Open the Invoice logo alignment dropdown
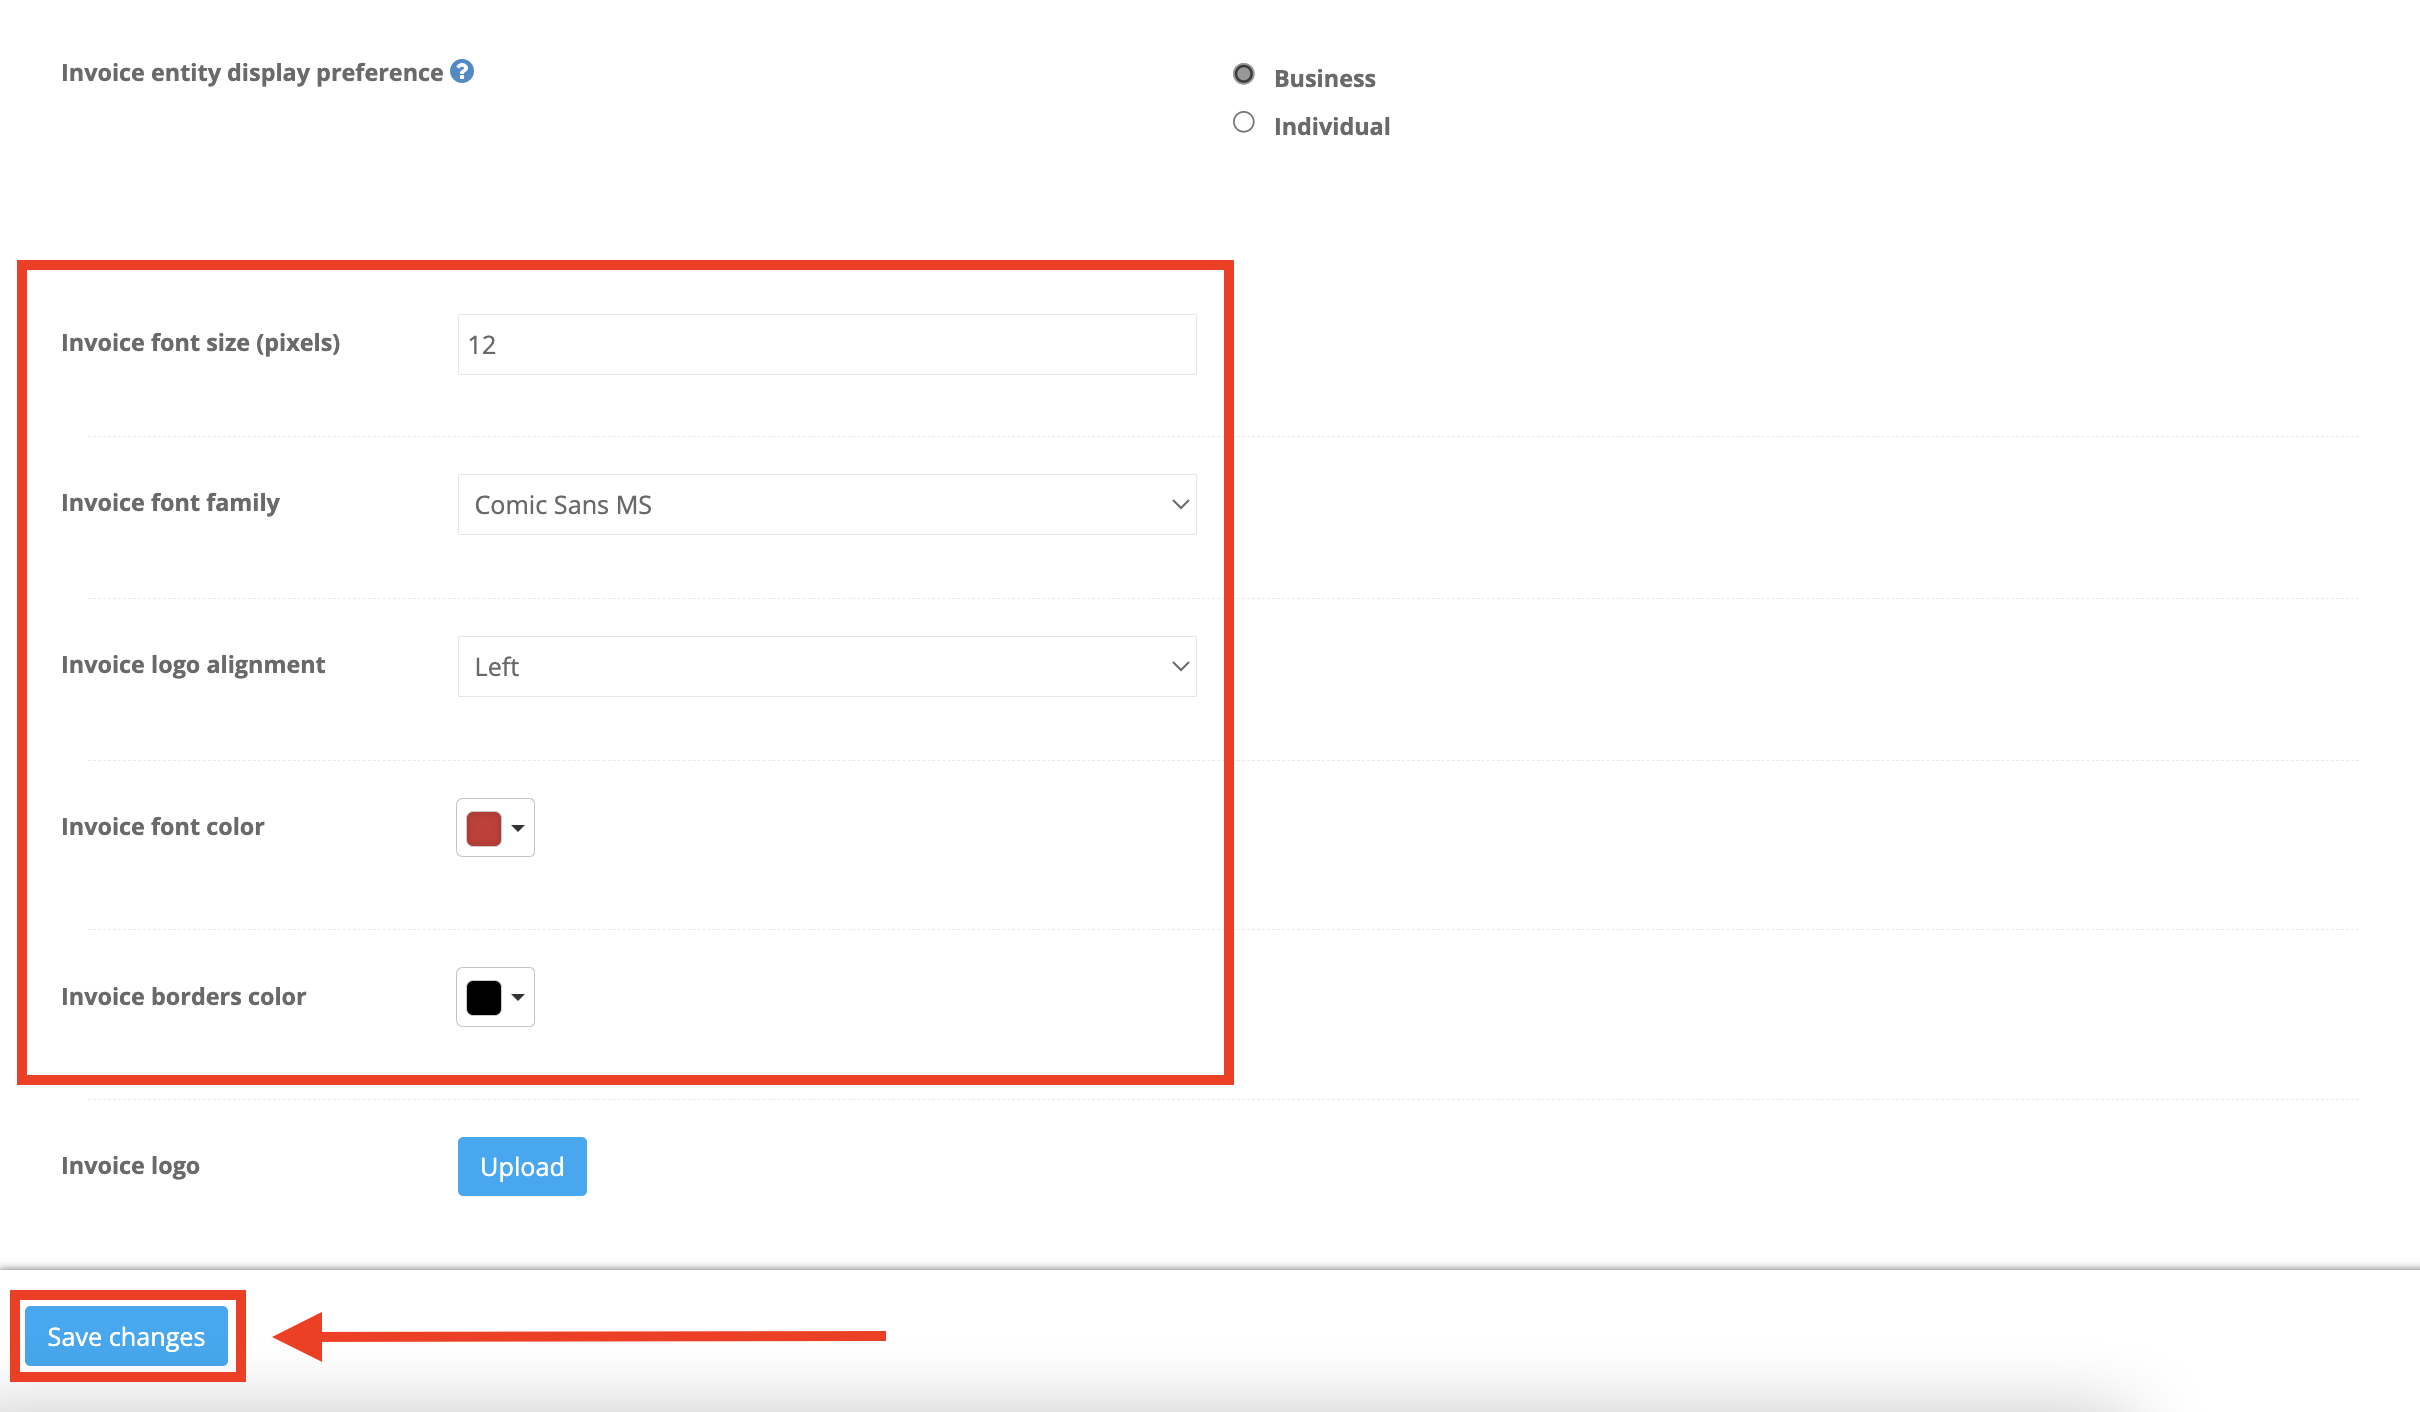Viewport: 2420px width, 1412px height. pos(827,667)
